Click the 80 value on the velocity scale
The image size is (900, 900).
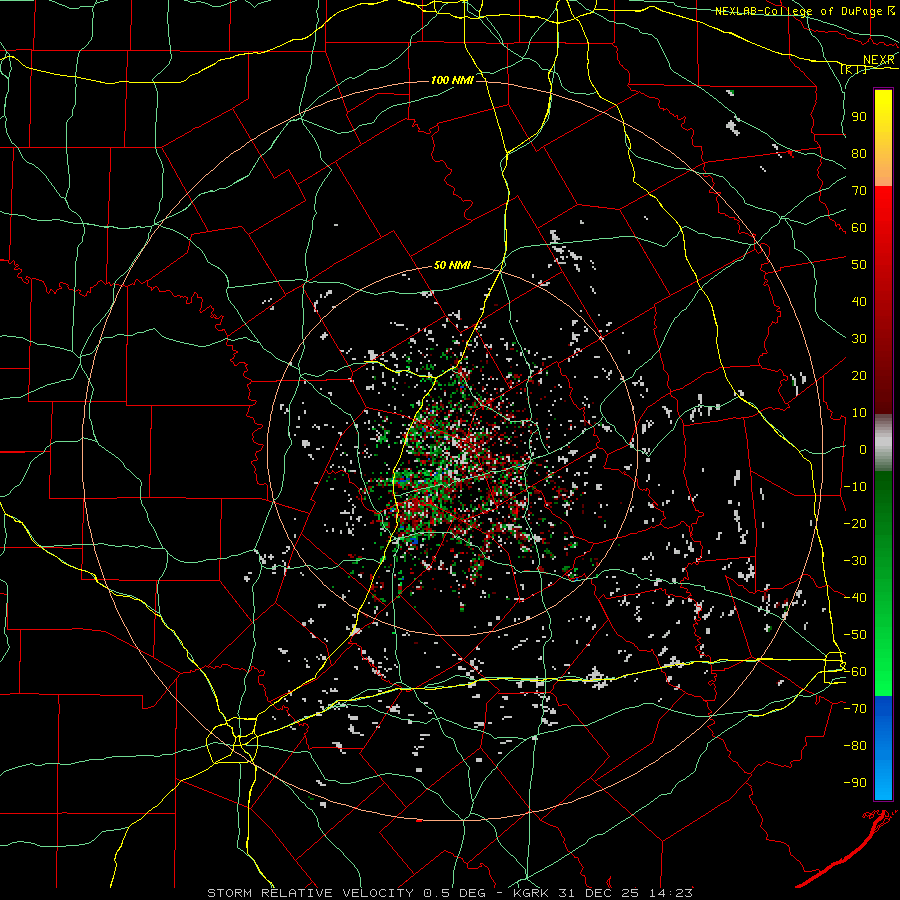pyautogui.click(x=859, y=154)
